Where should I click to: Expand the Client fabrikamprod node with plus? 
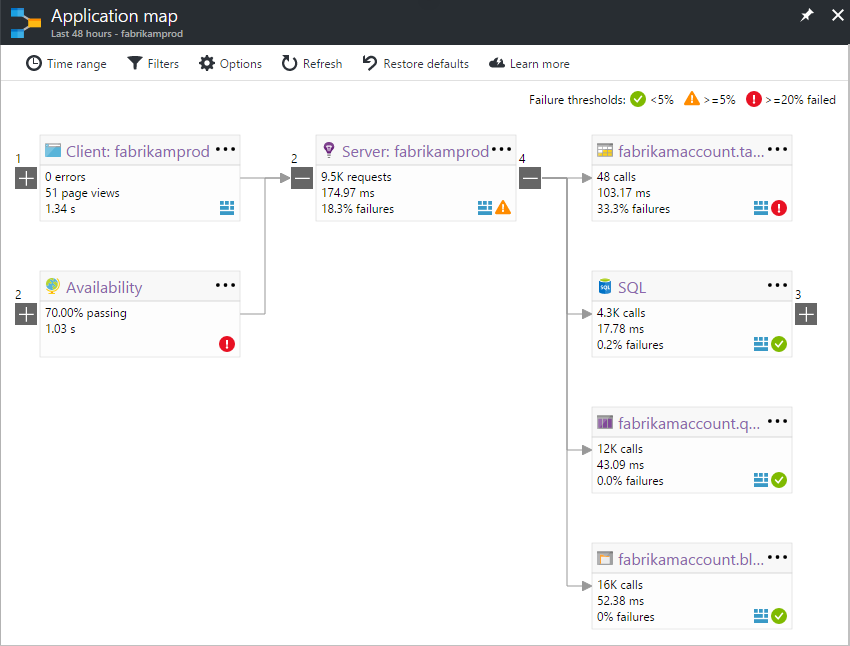click(x=26, y=178)
